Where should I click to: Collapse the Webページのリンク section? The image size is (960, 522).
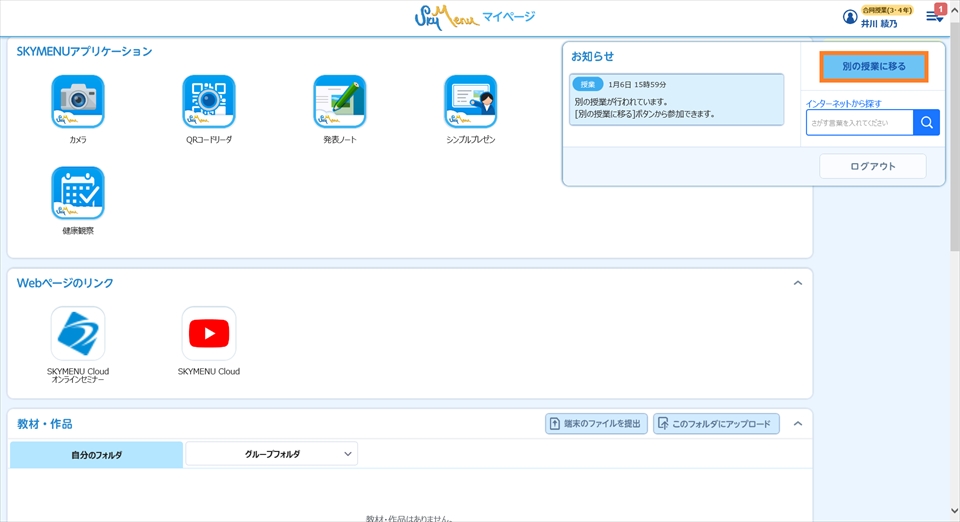pos(797,284)
